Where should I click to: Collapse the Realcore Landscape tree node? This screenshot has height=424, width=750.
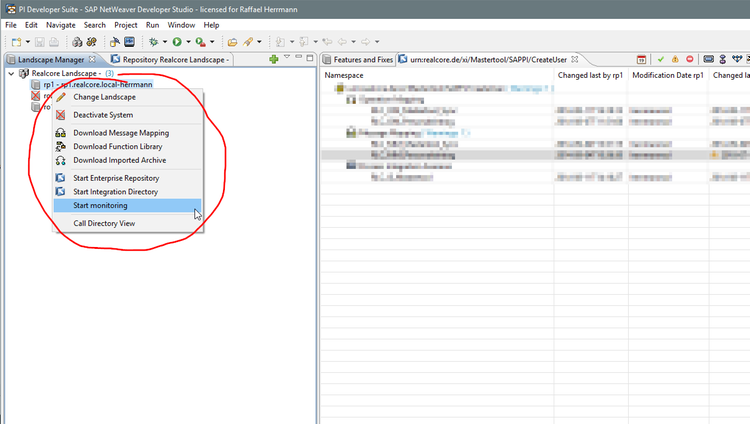[x=11, y=74]
